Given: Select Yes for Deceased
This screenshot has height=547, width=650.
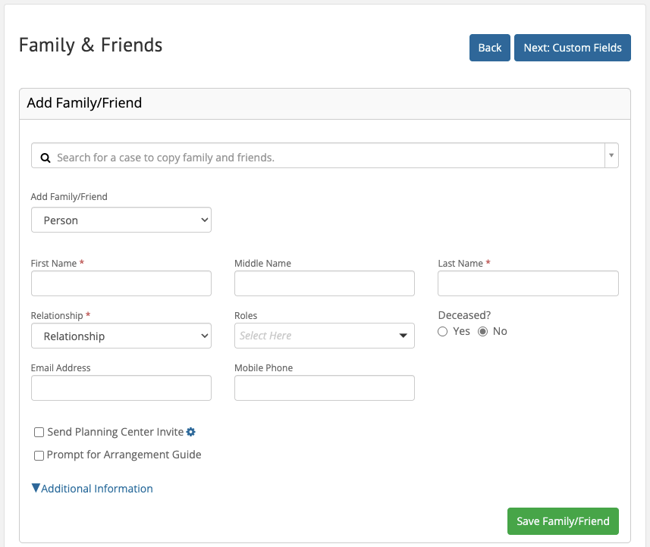Looking at the screenshot, I should tap(443, 331).
